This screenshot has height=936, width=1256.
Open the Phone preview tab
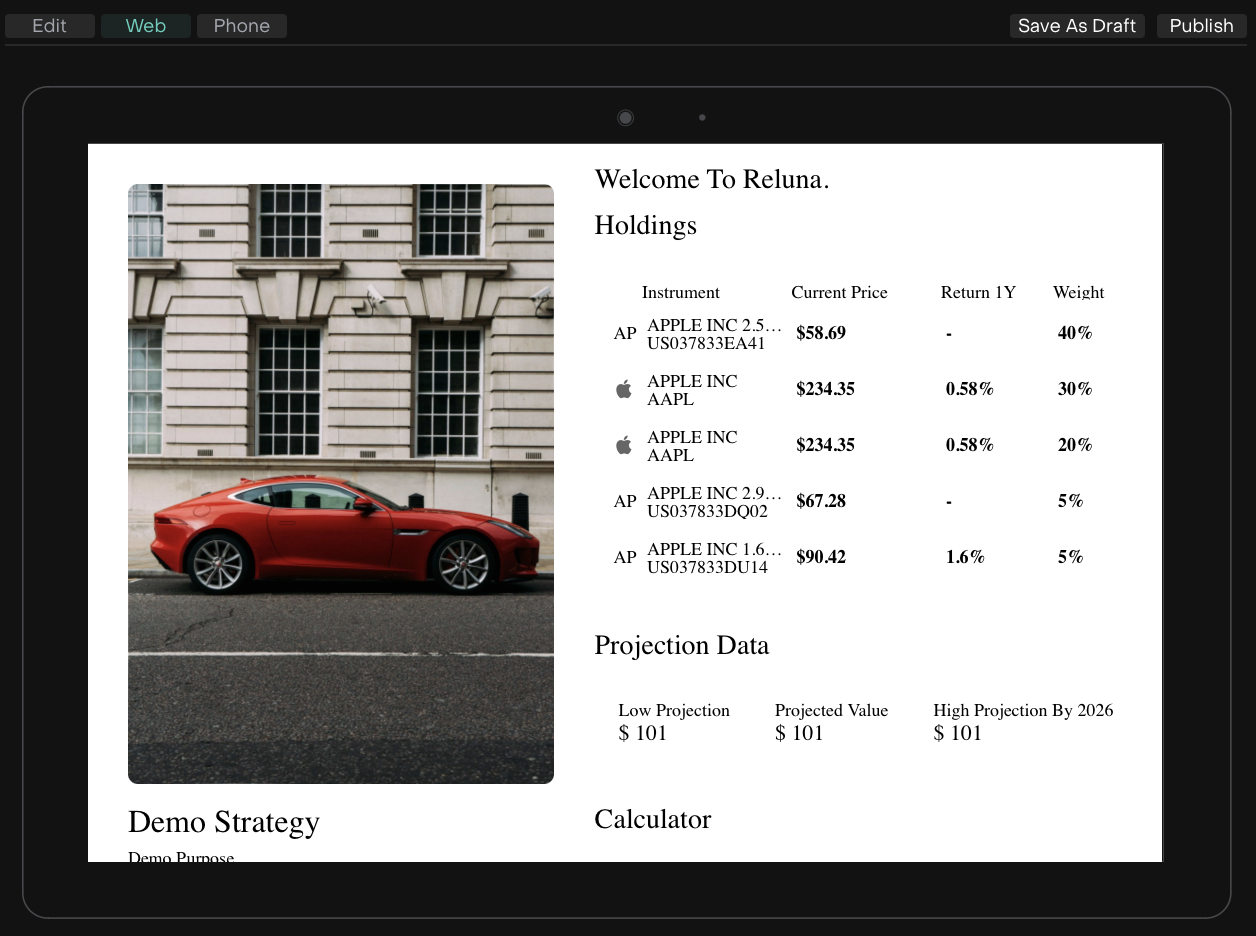pyautogui.click(x=242, y=26)
